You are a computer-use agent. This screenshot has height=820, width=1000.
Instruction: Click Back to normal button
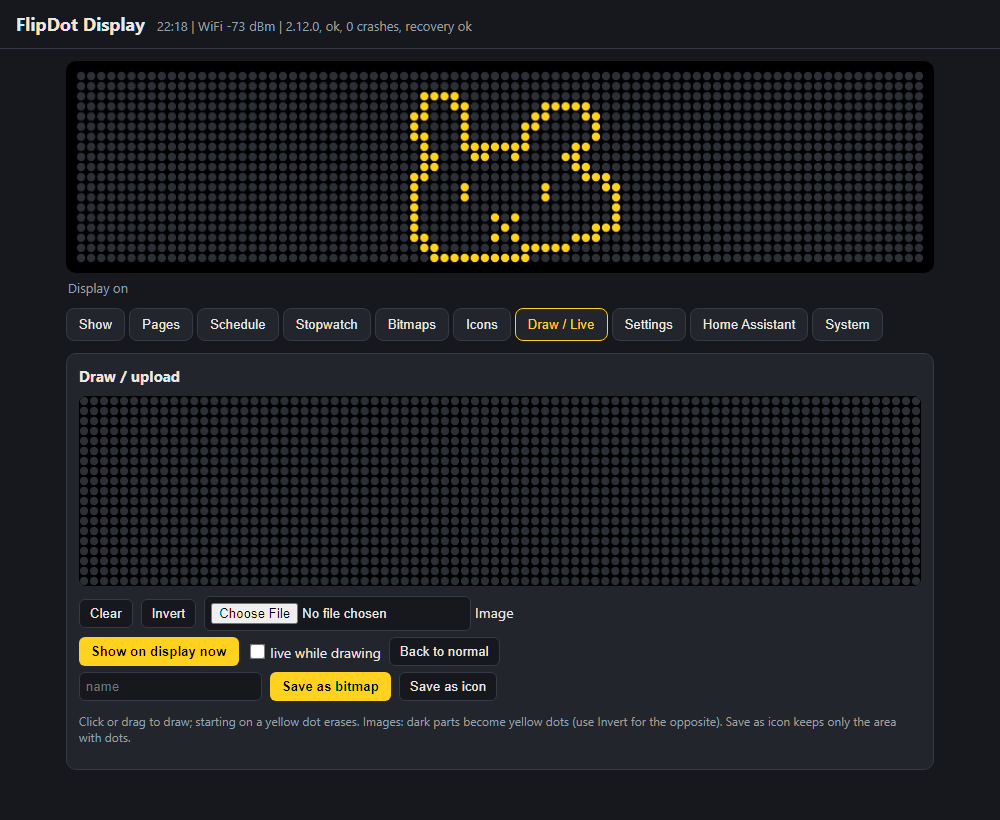click(x=444, y=652)
